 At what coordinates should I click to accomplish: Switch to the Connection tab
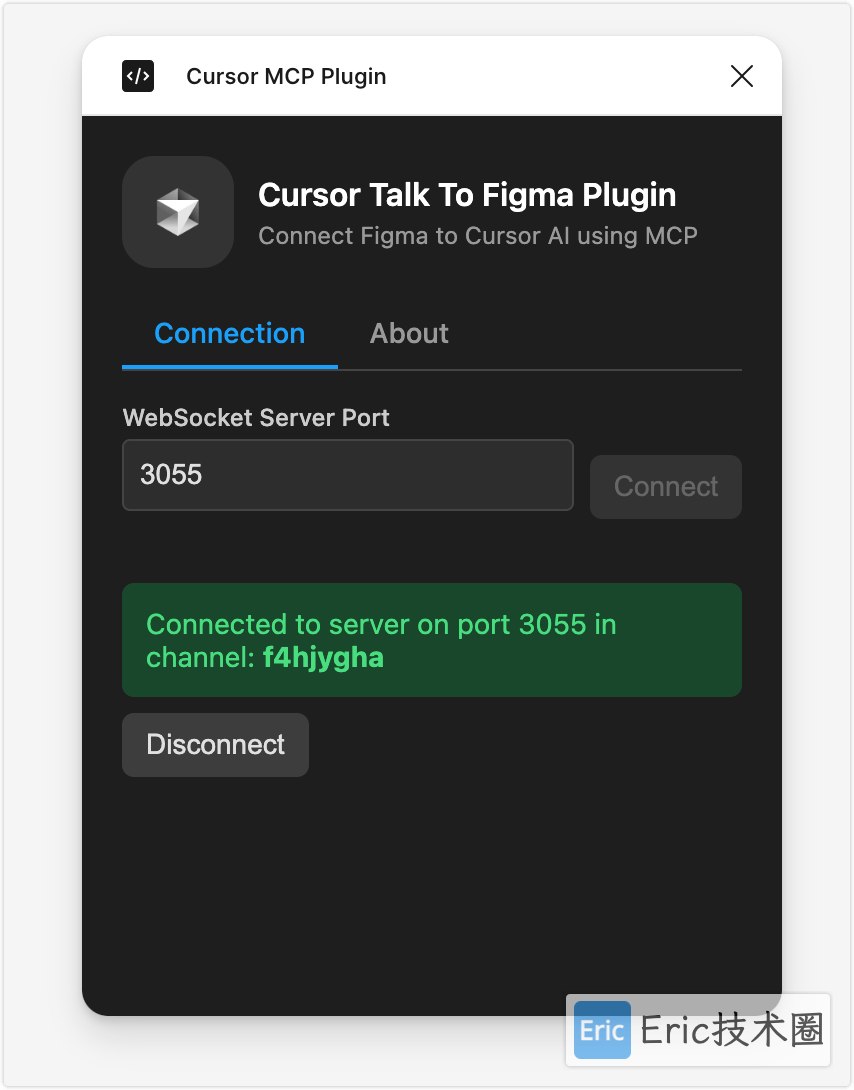coord(229,334)
